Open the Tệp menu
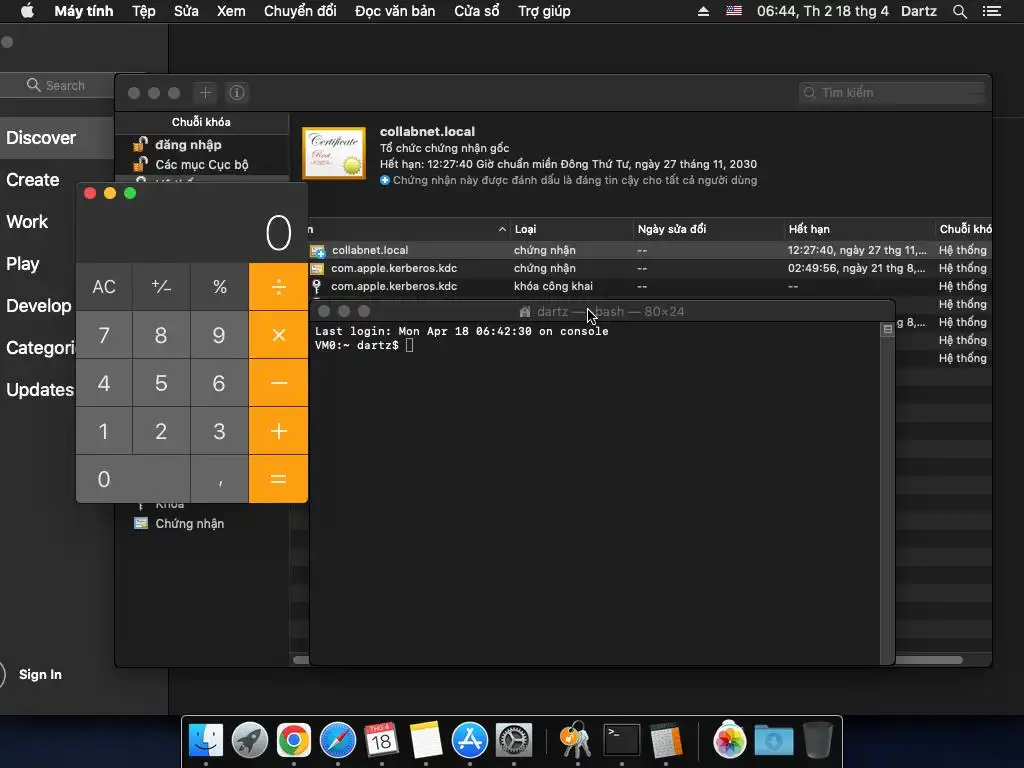Screen dimensions: 1024x768 (144, 11)
